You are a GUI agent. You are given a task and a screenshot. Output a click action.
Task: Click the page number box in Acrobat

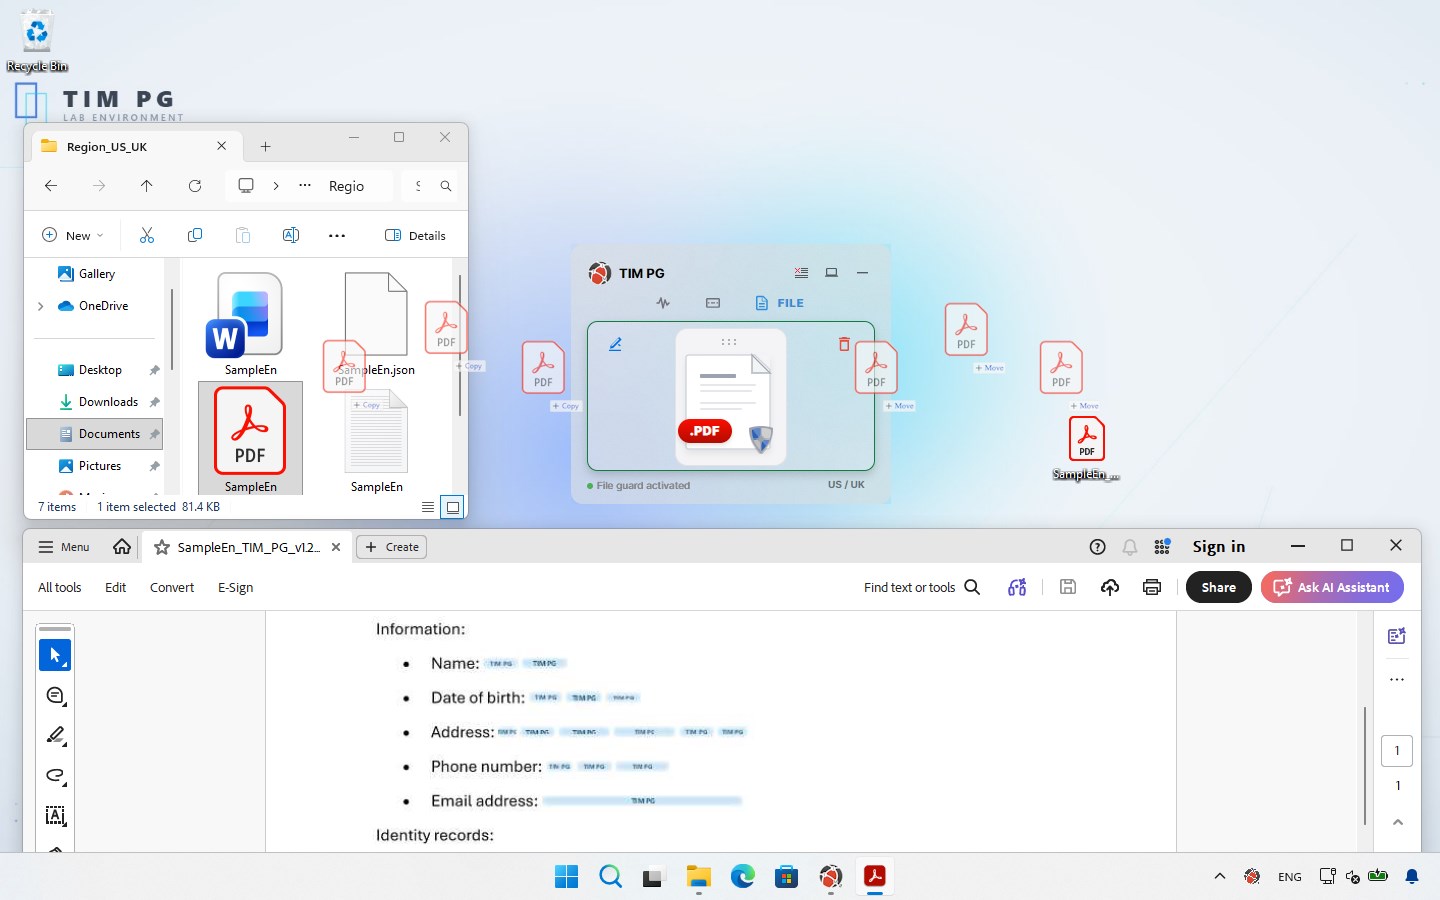[1397, 751]
